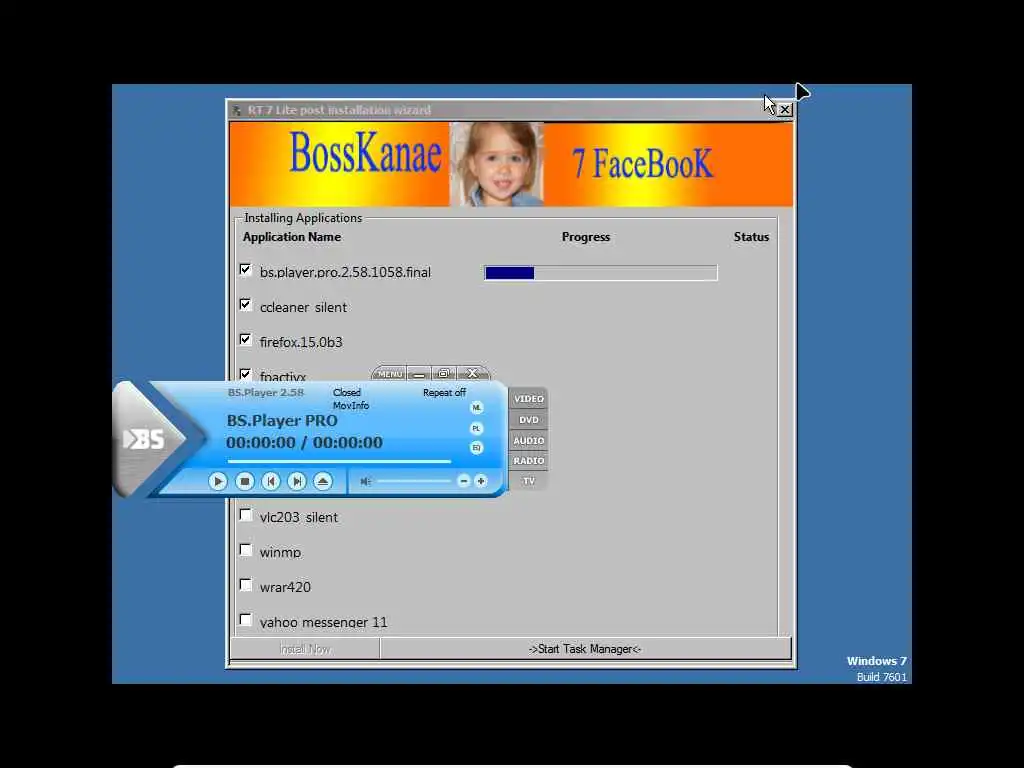The height and width of the screenshot is (768, 1024).
Task: Click the 00:00:00 / 00:00:00 time display
Action: (304, 443)
